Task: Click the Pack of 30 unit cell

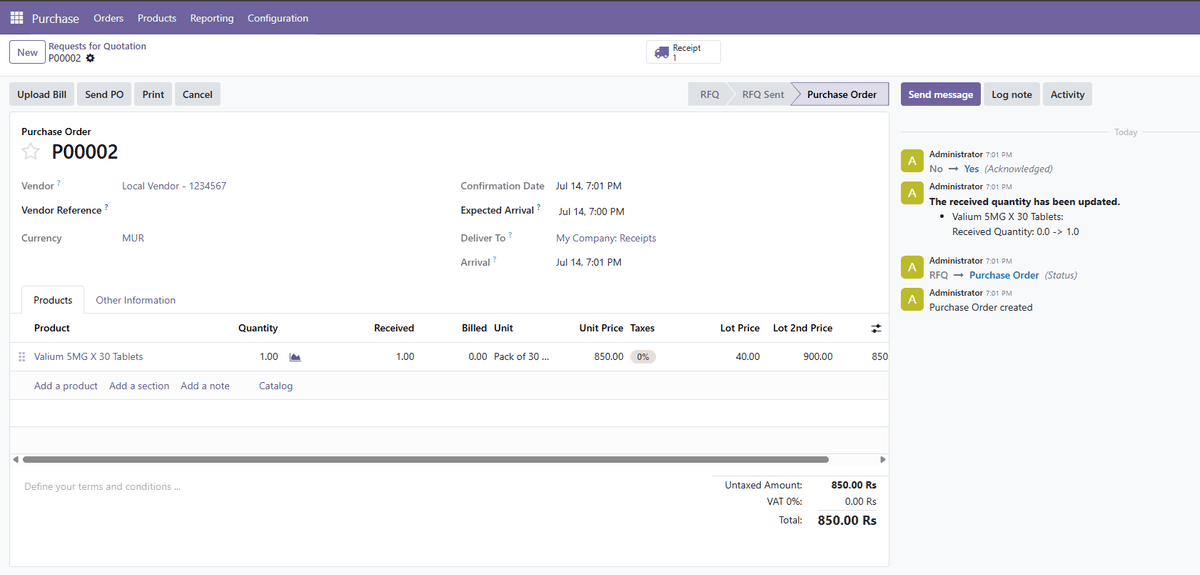Action: pyautogui.click(x=521, y=356)
